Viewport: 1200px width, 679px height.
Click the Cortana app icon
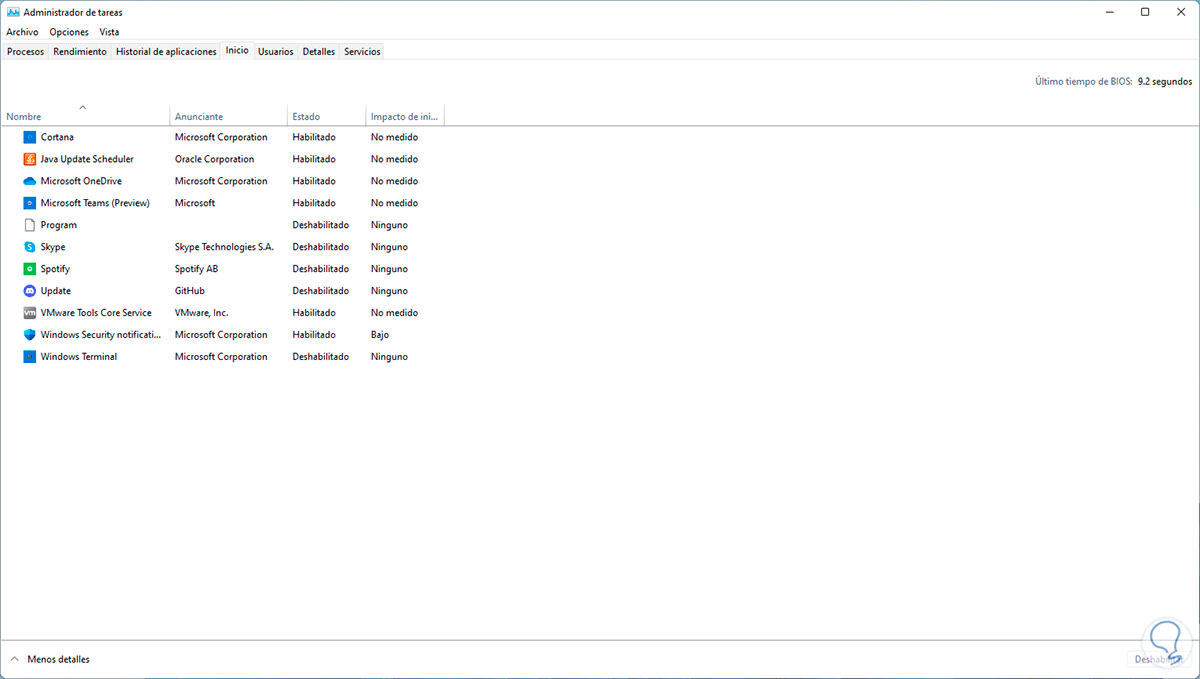pos(29,137)
